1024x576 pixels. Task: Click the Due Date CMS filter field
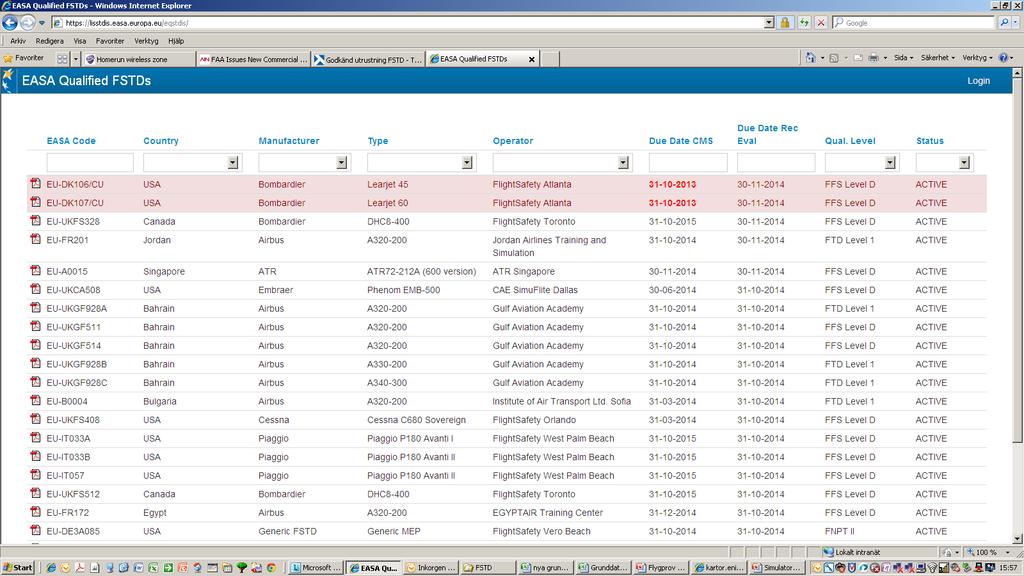point(688,163)
